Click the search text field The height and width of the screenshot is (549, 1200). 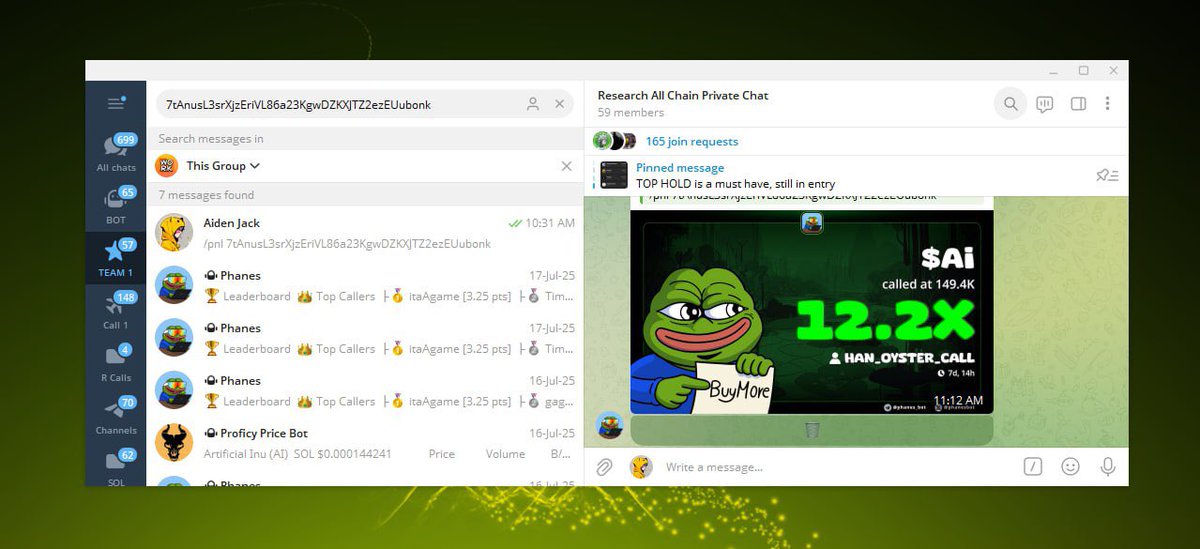point(340,104)
